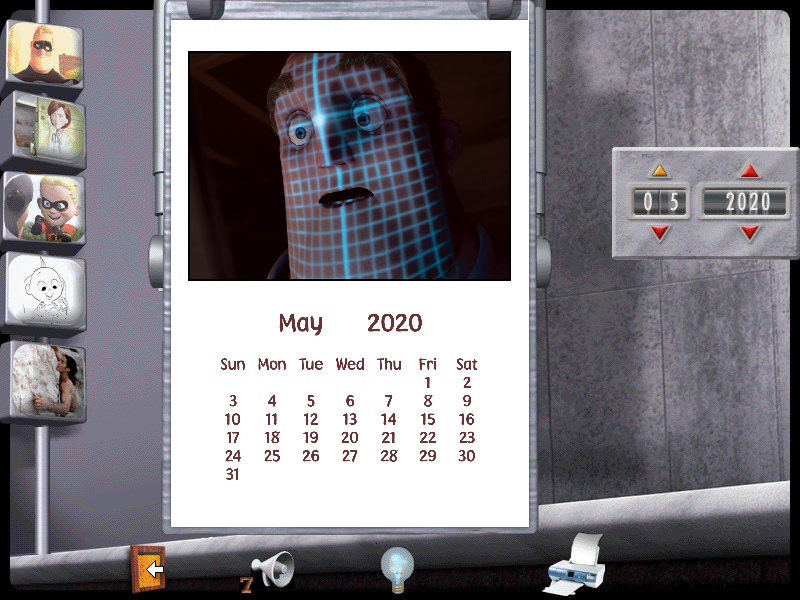This screenshot has width=800, height=600.
Task: Click date 15 on the calendar
Action: click(428, 419)
